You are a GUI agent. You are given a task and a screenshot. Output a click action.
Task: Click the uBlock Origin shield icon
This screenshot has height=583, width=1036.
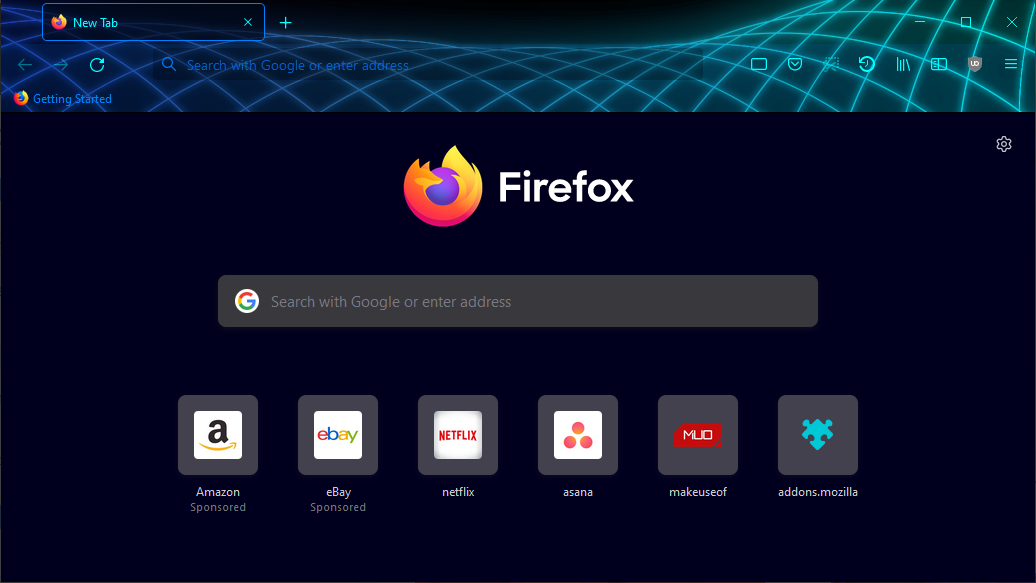[x=975, y=64]
